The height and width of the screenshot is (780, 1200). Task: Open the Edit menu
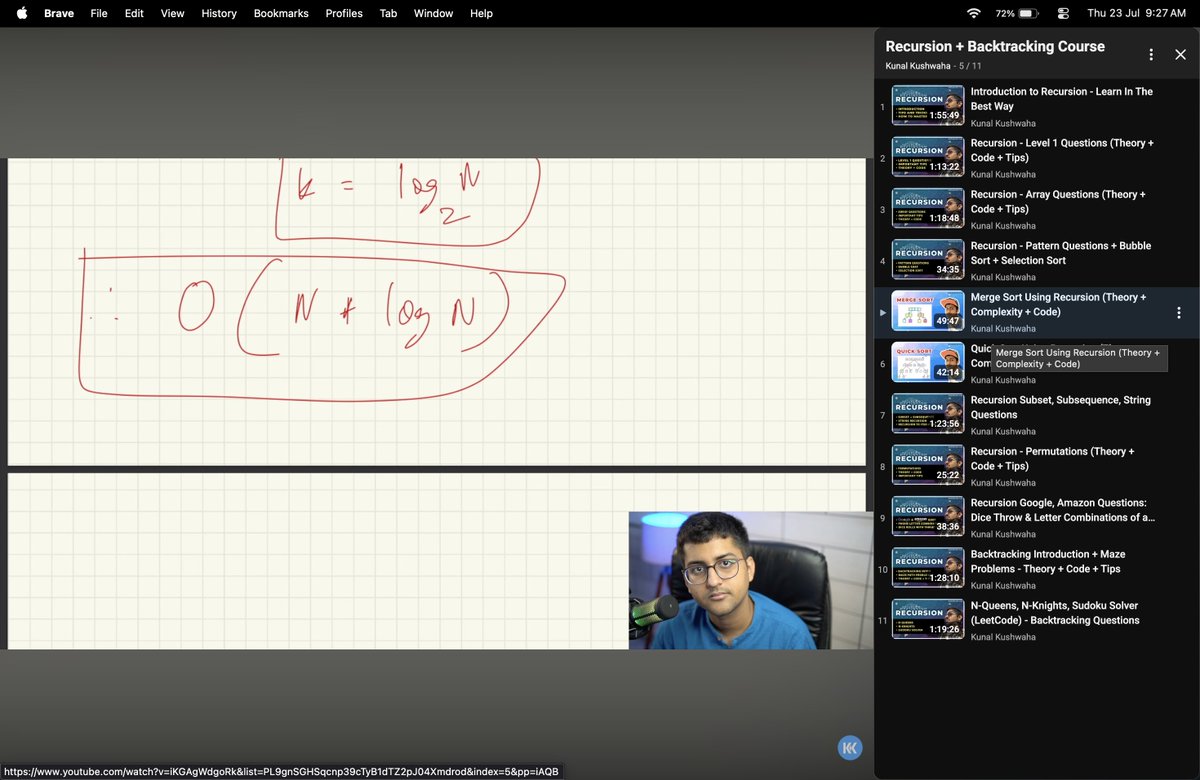[134, 13]
